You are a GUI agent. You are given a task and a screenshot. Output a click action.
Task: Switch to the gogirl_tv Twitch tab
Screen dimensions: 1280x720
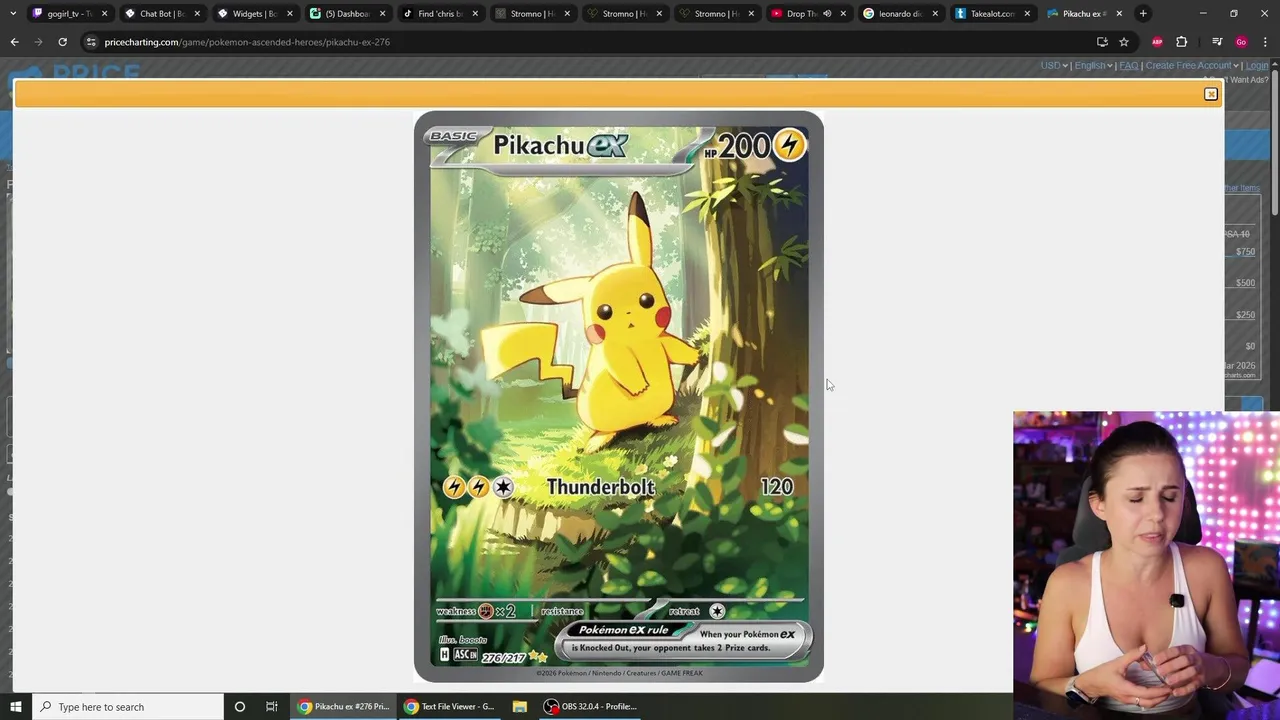point(69,14)
